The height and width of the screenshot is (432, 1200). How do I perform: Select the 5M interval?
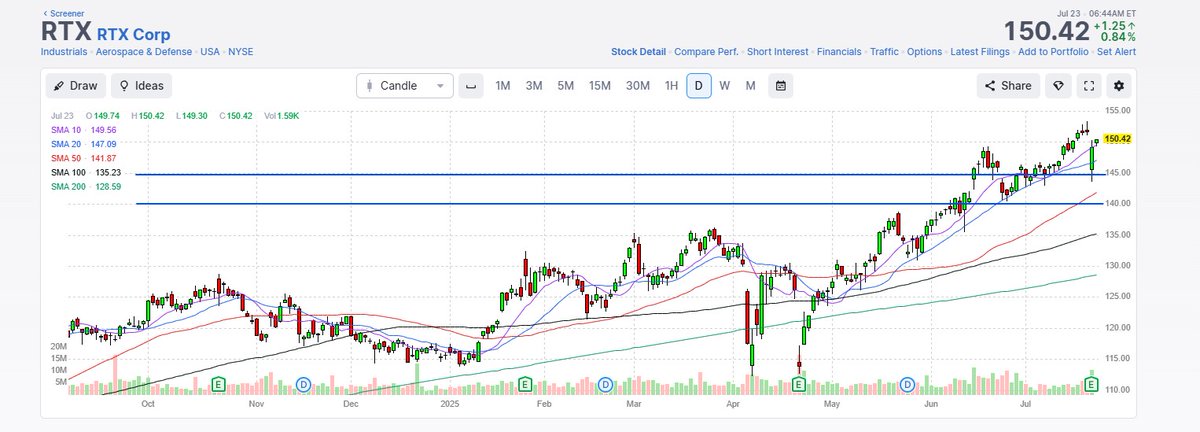coord(566,86)
